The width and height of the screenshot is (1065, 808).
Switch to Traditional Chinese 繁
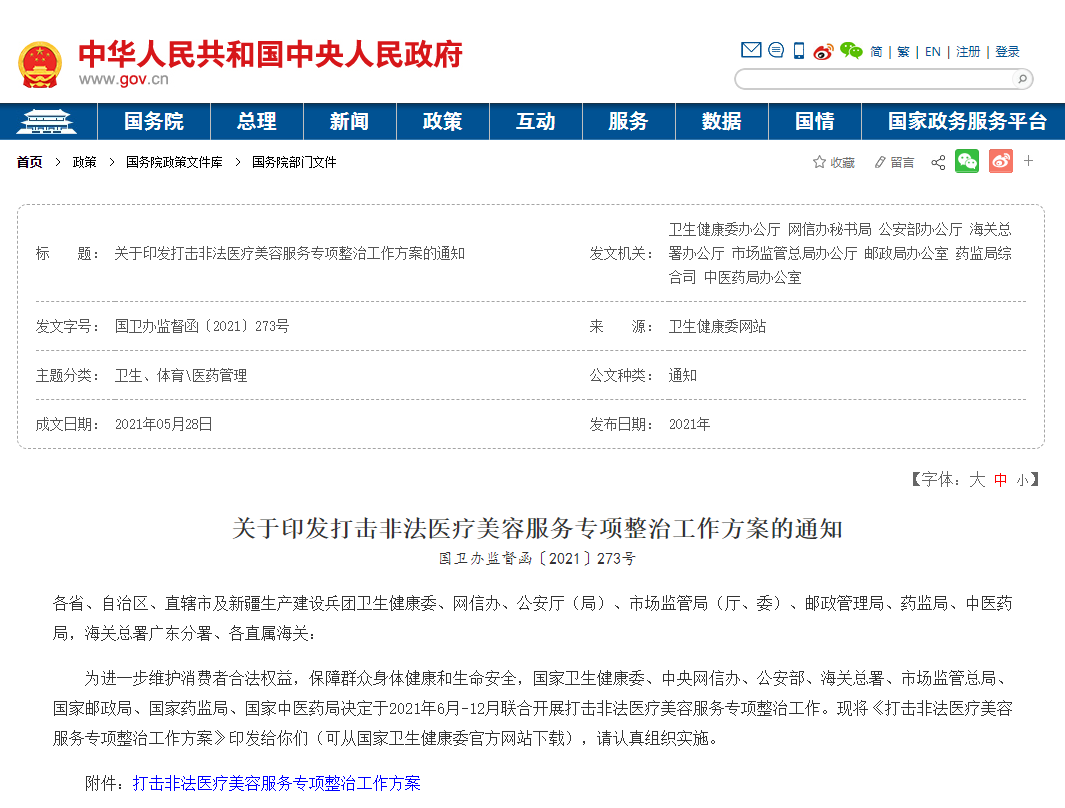point(903,52)
